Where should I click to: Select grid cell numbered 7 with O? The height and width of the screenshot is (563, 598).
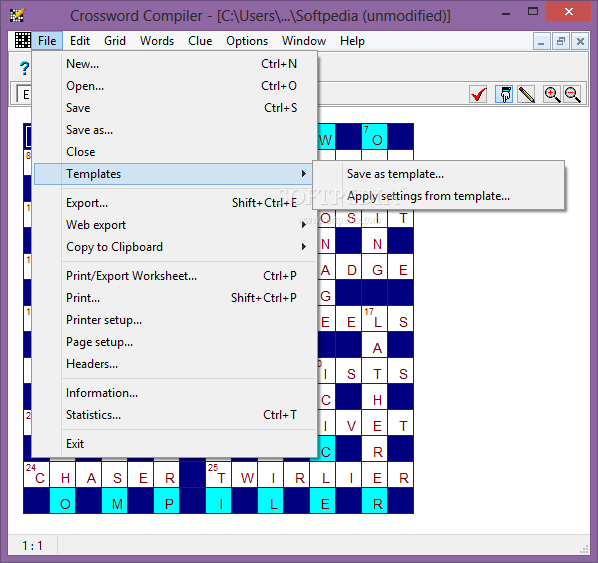375,137
